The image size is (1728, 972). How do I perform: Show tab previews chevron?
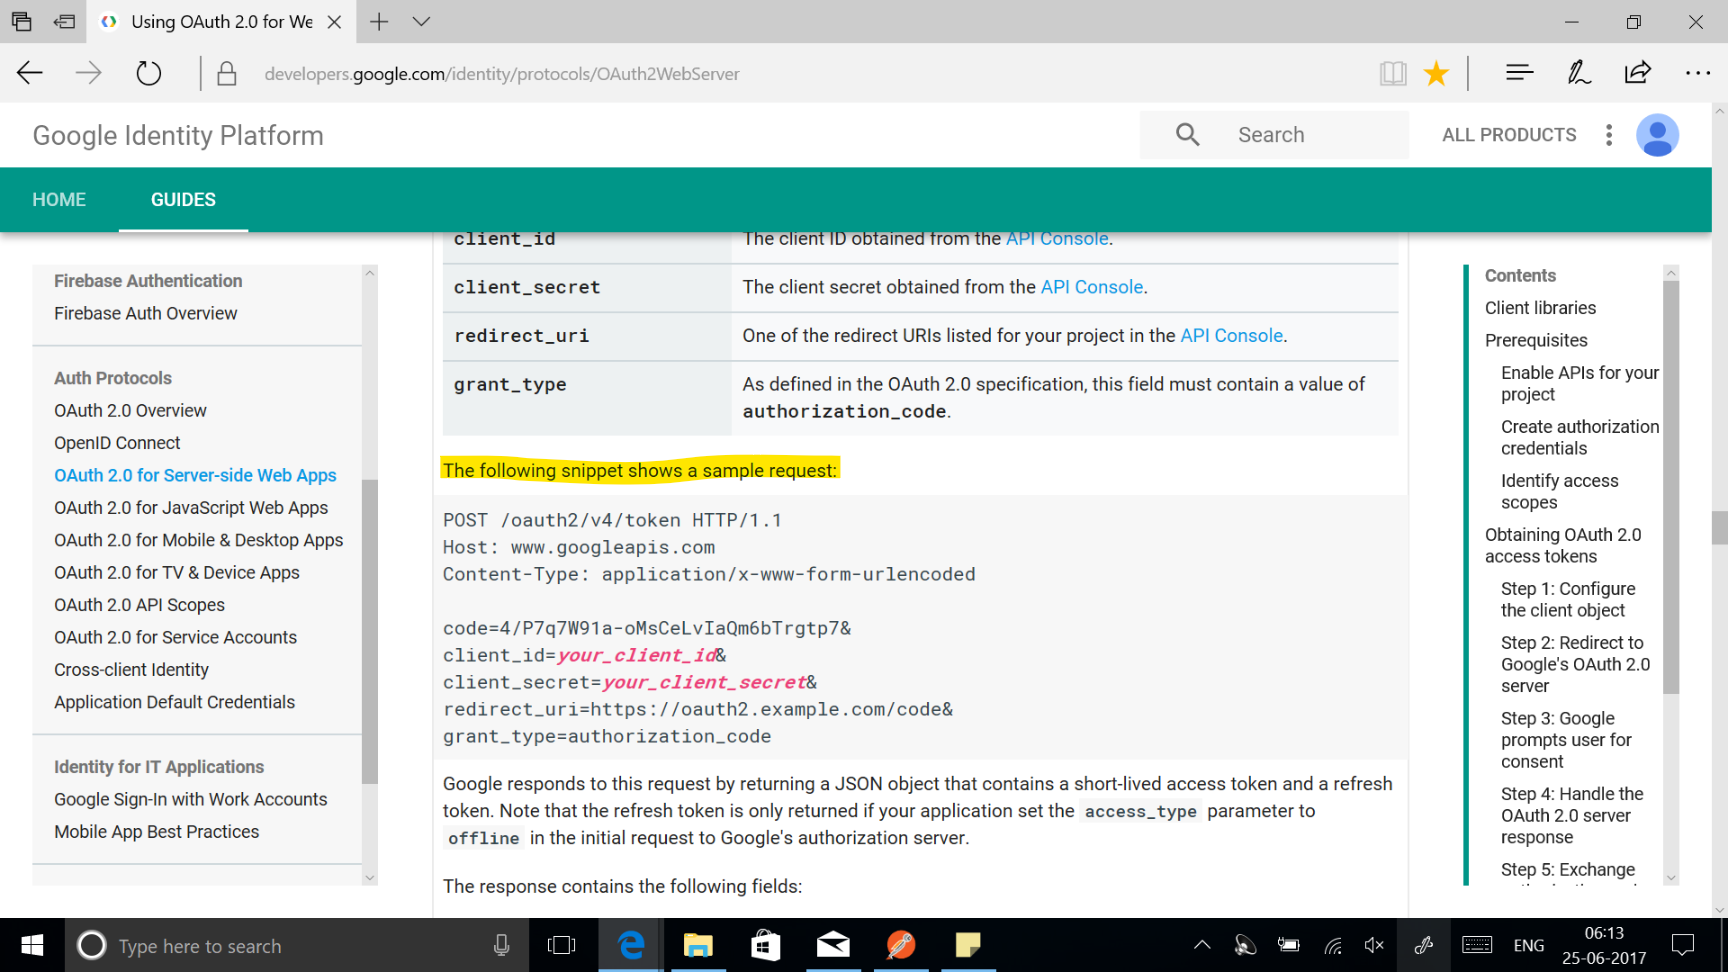click(421, 21)
